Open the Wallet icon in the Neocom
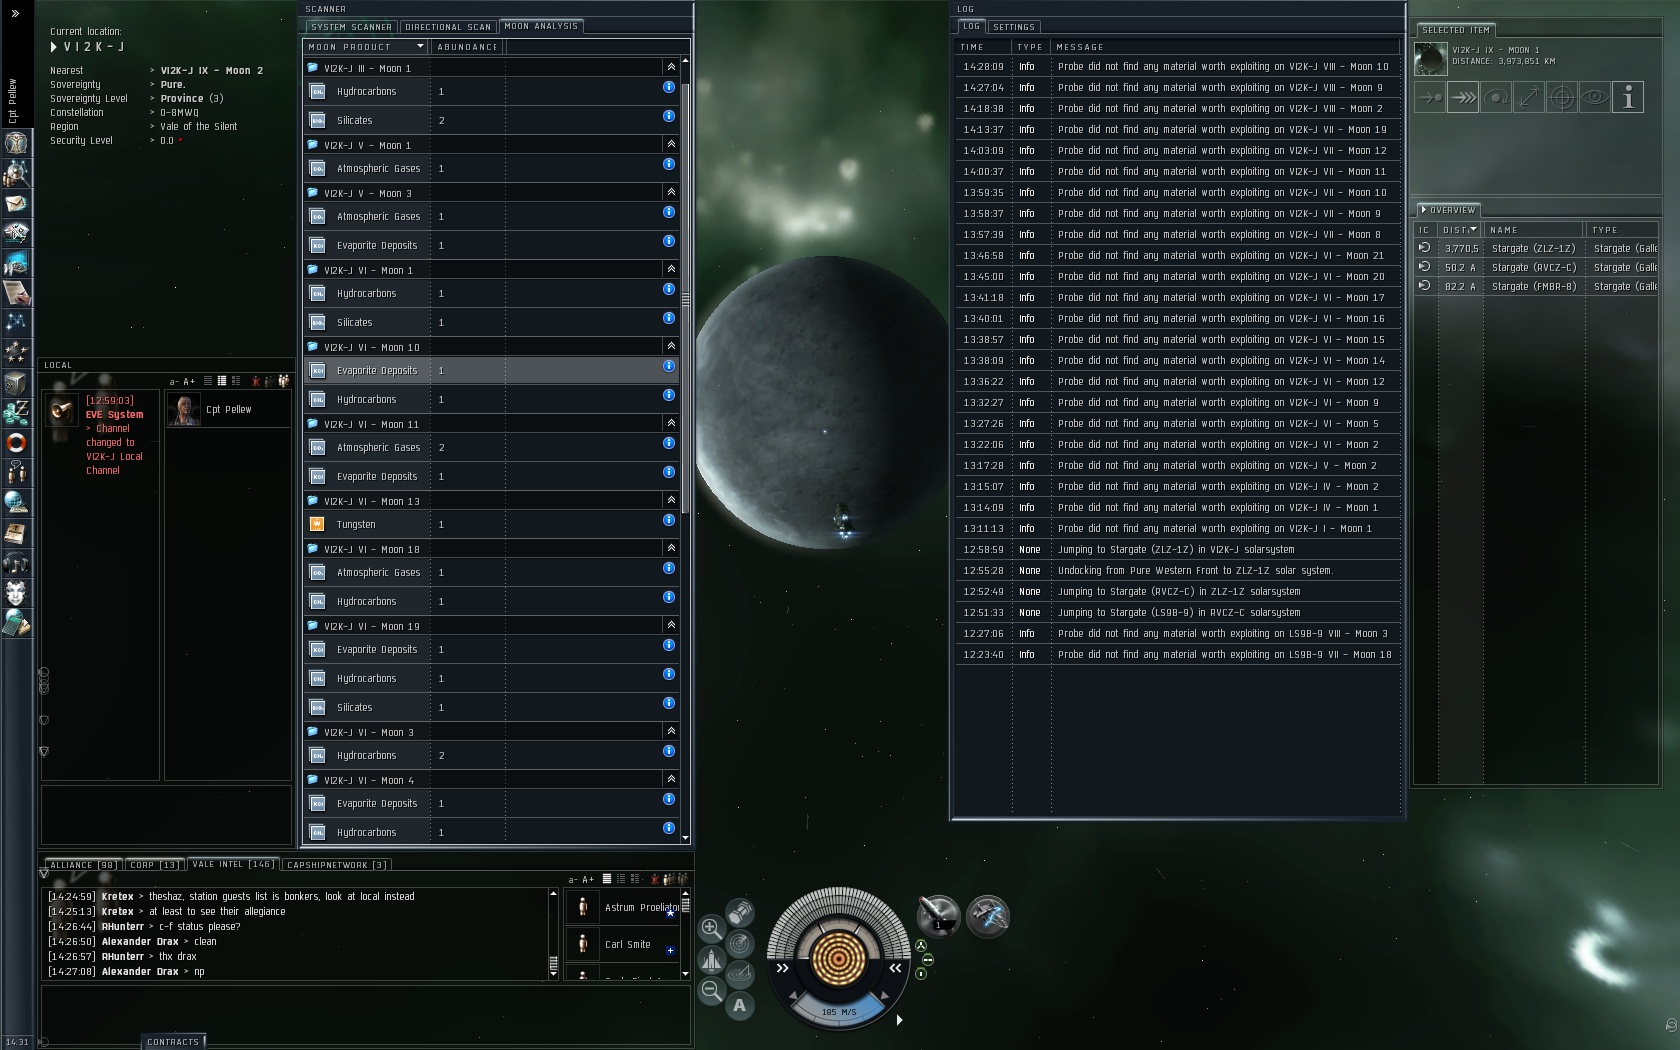1680x1050 pixels. pos(16,412)
